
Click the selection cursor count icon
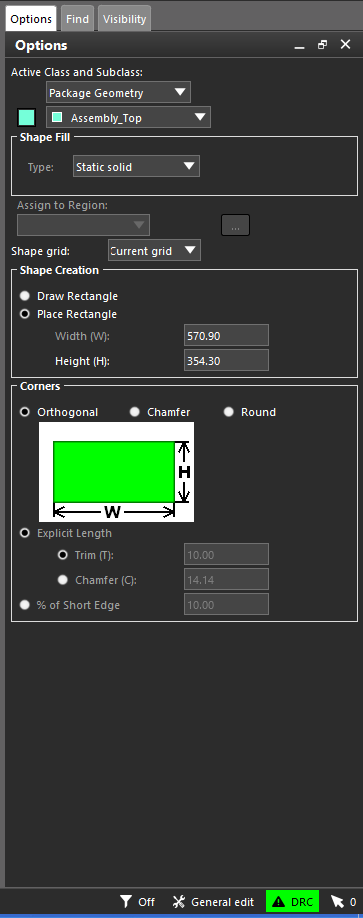coord(337,901)
